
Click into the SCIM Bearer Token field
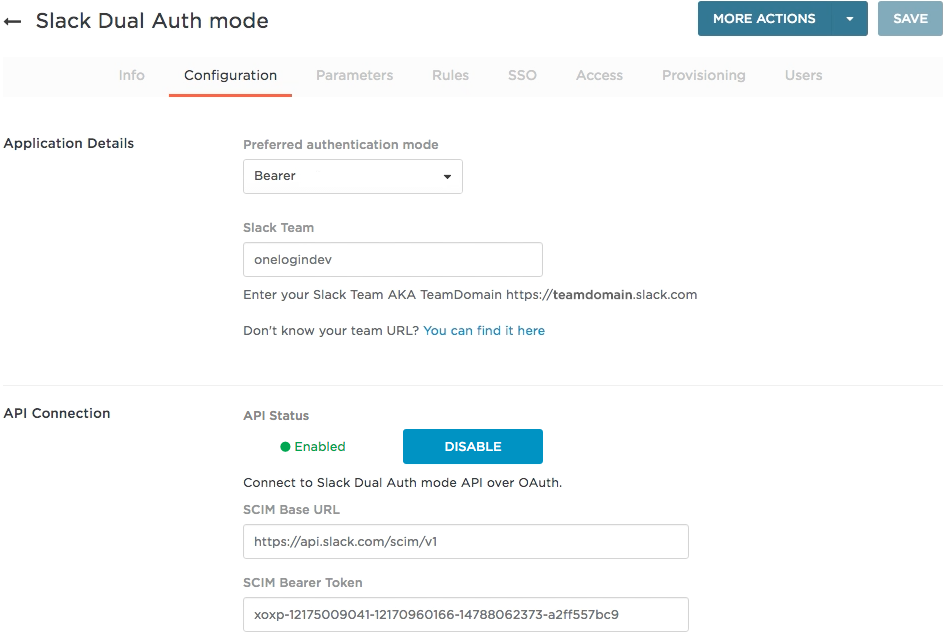(466, 614)
